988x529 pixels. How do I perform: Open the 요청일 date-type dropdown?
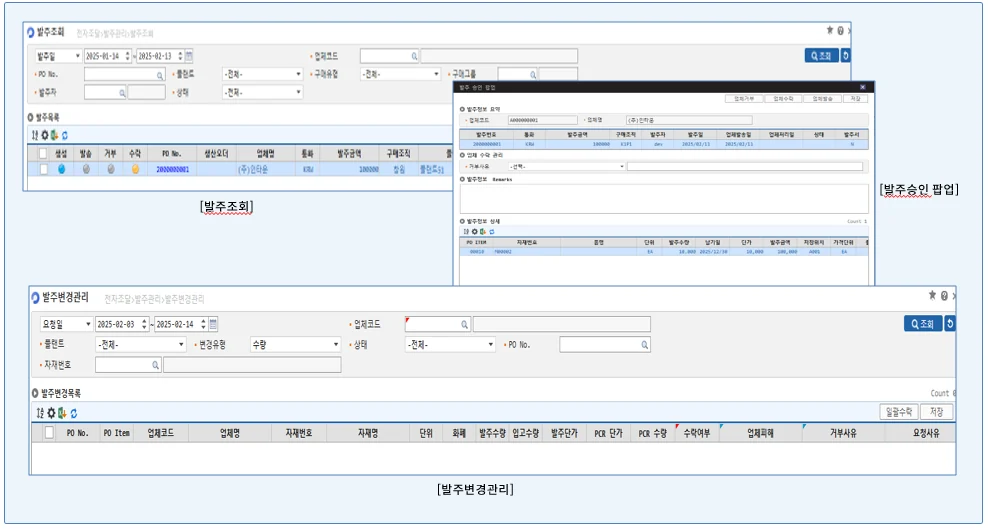[x=67, y=324]
